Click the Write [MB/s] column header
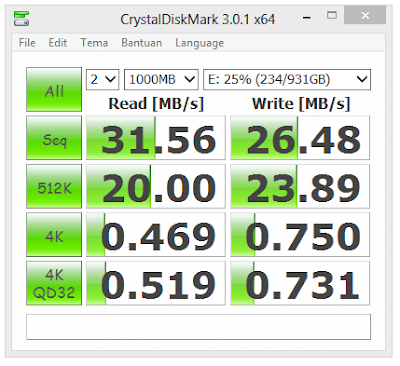The image size is (400, 366). pyautogui.click(x=301, y=104)
